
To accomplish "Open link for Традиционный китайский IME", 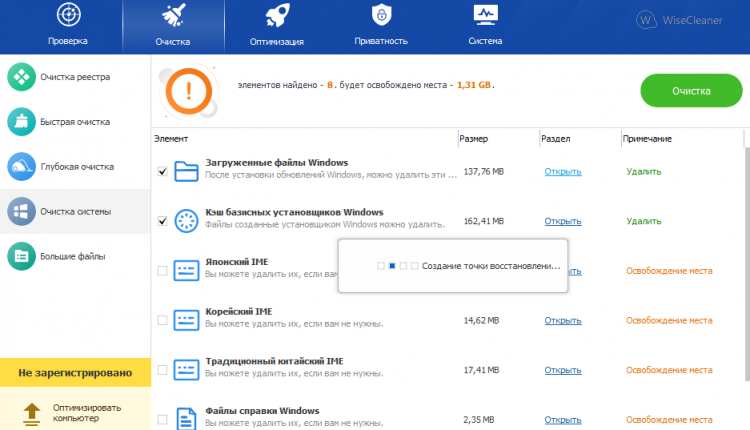I will 563,370.
